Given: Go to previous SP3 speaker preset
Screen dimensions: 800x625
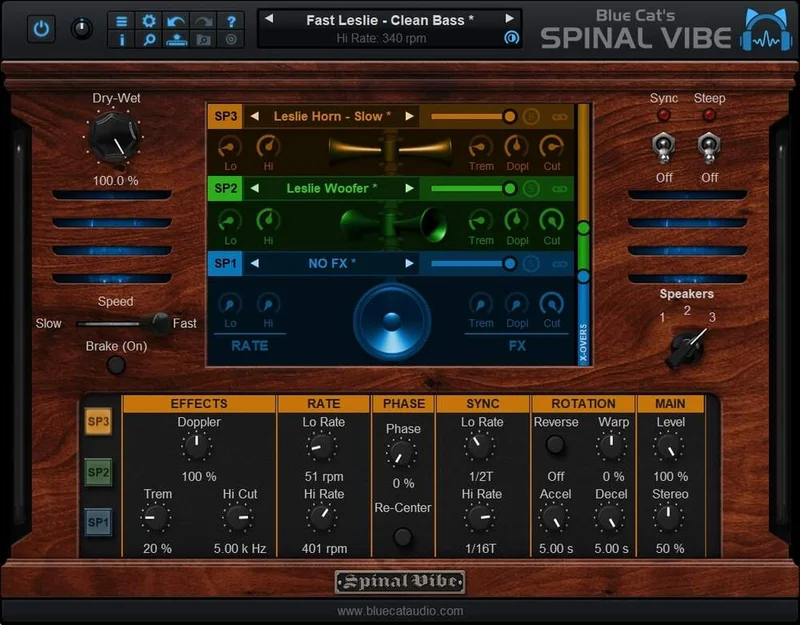Looking at the screenshot, I should (254, 116).
